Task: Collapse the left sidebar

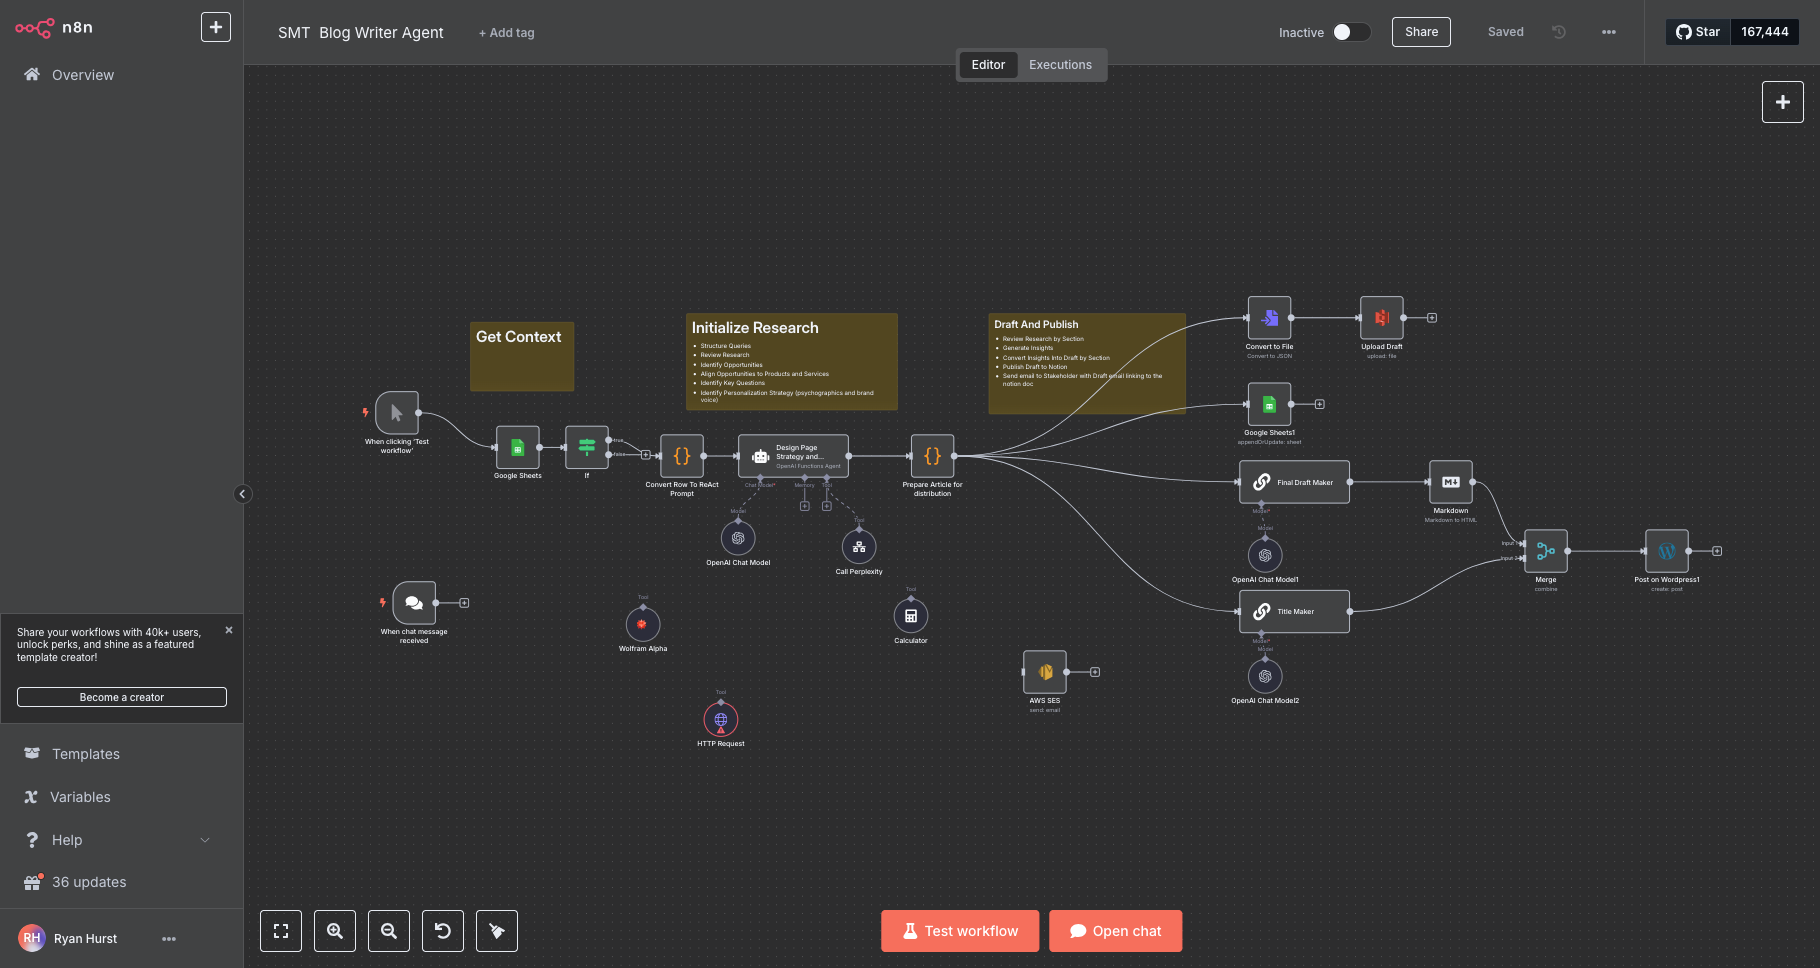Action: 242,494
